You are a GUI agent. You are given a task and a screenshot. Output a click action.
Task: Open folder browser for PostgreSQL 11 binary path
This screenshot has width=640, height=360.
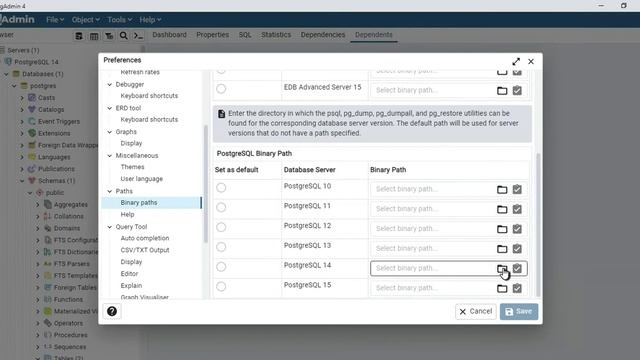click(502, 209)
